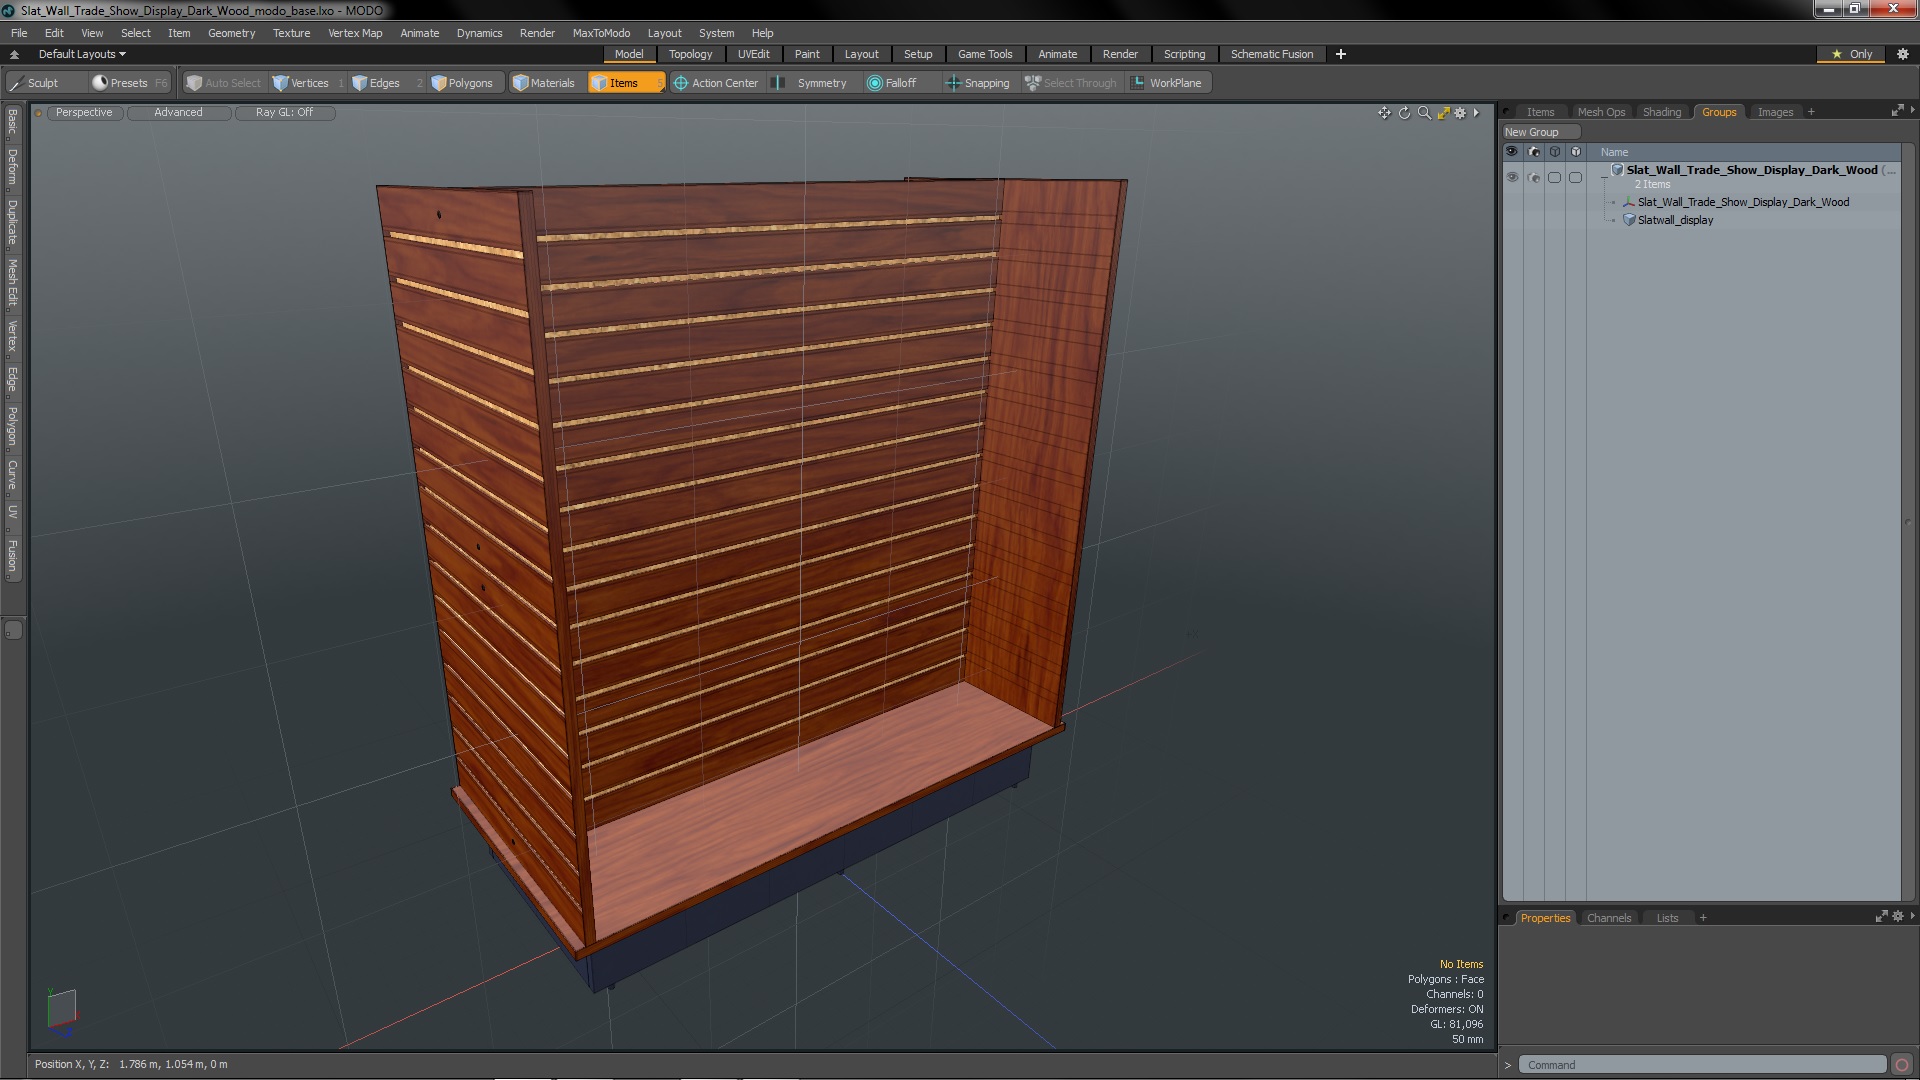
Task: Toggle Auto Select
Action: pyautogui.click(x=224, y=83)
